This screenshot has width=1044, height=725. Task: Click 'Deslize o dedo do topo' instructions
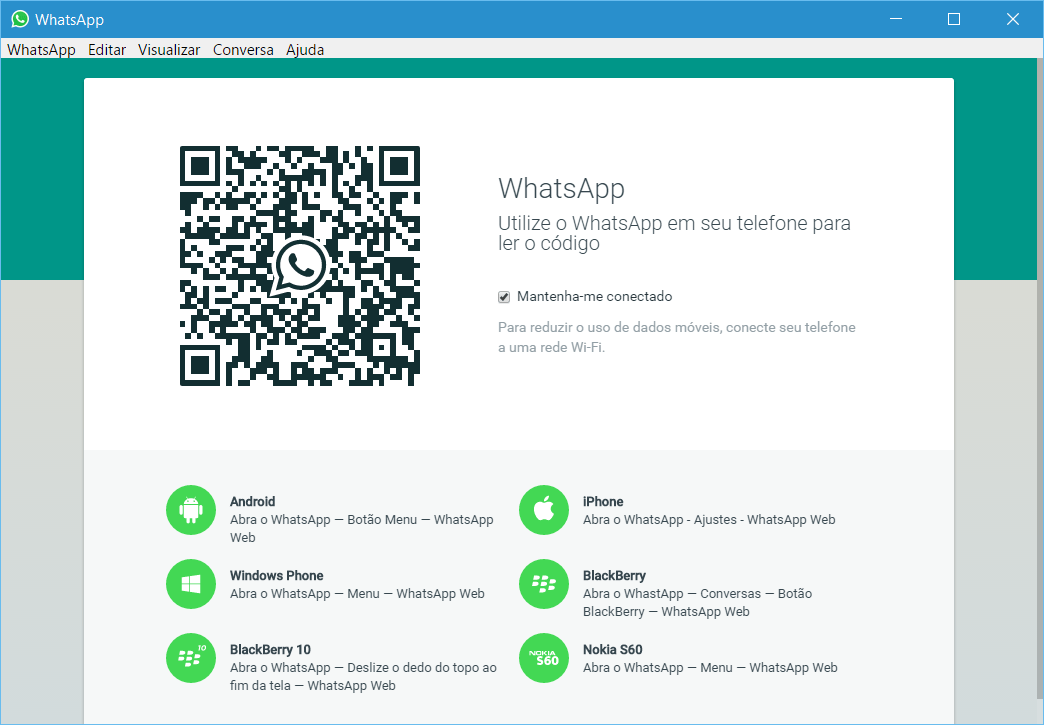tap(364, 676)
